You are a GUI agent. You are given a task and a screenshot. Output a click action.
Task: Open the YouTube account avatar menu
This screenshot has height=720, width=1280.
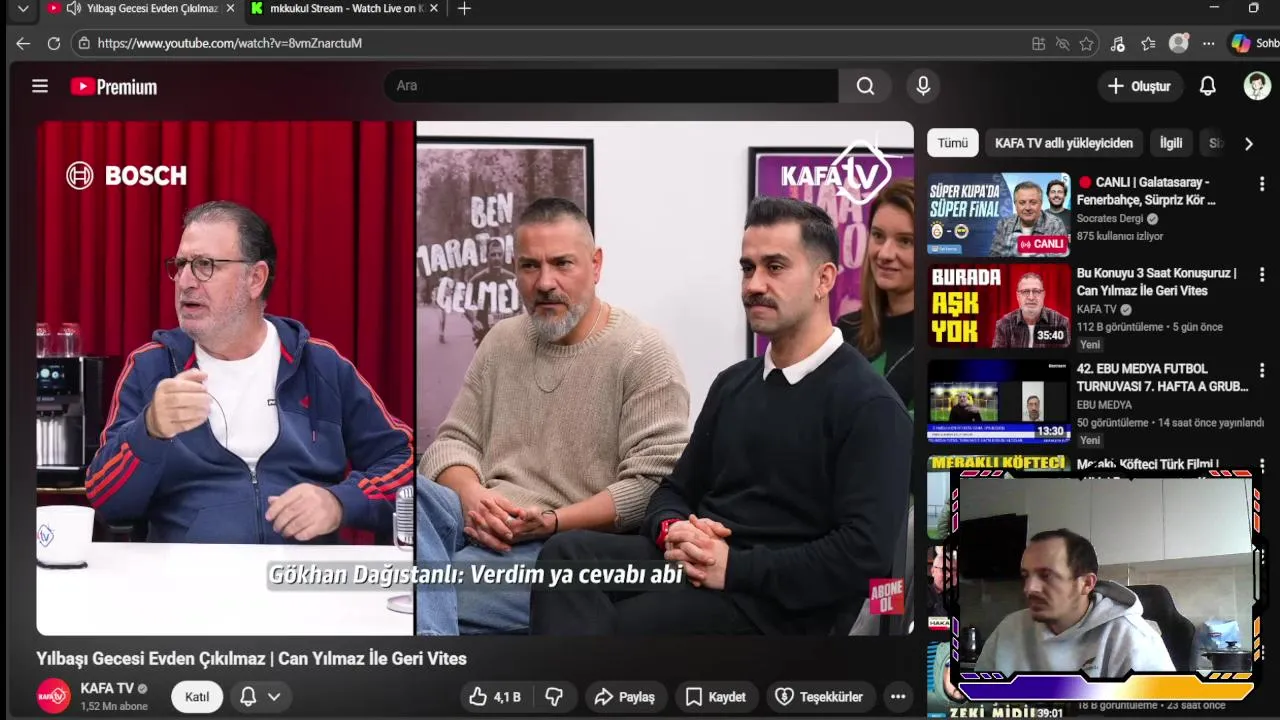tap(1257, 86)
